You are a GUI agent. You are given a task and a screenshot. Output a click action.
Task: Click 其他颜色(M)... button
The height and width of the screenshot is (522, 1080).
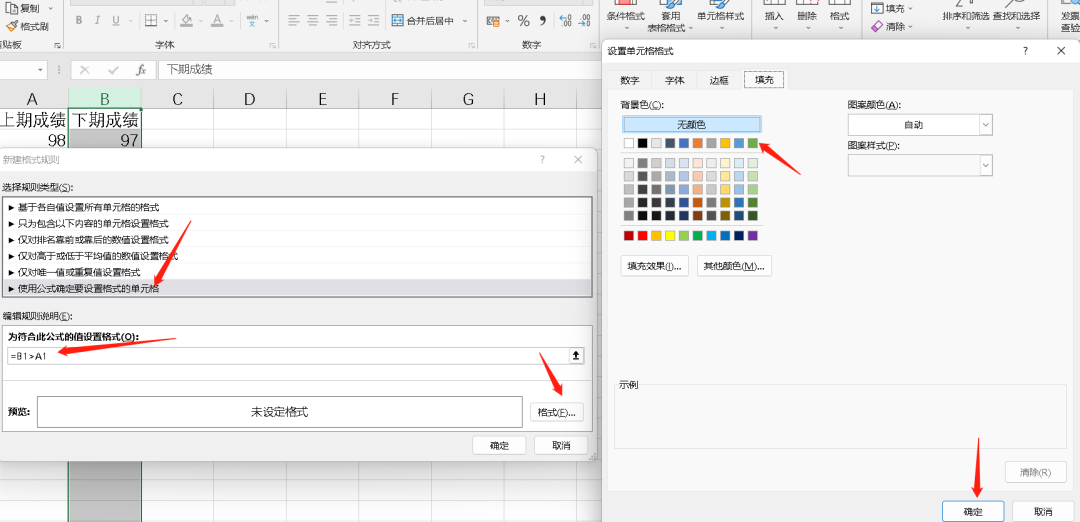[x=737, y=266]
